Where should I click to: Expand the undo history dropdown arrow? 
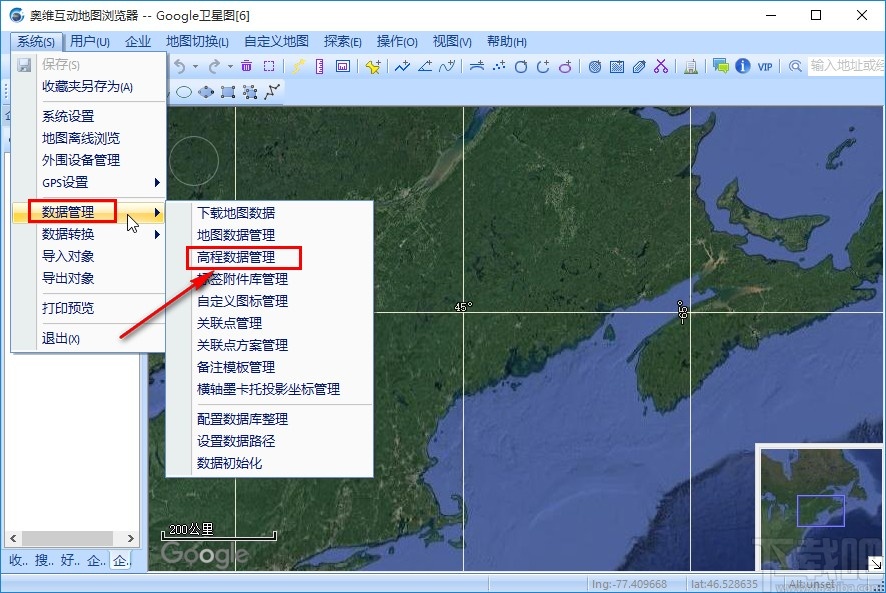[x=196, y=67]
